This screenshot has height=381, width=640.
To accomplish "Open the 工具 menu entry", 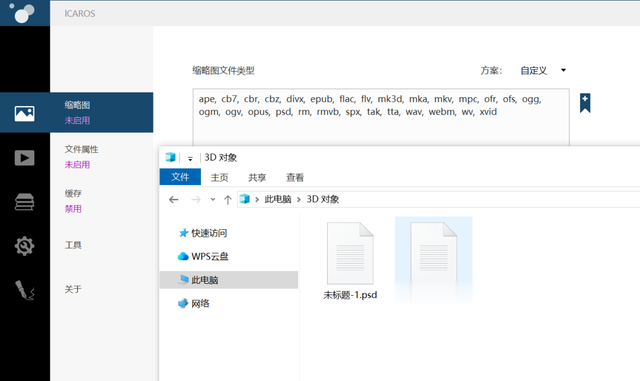I will click(73, 245).
